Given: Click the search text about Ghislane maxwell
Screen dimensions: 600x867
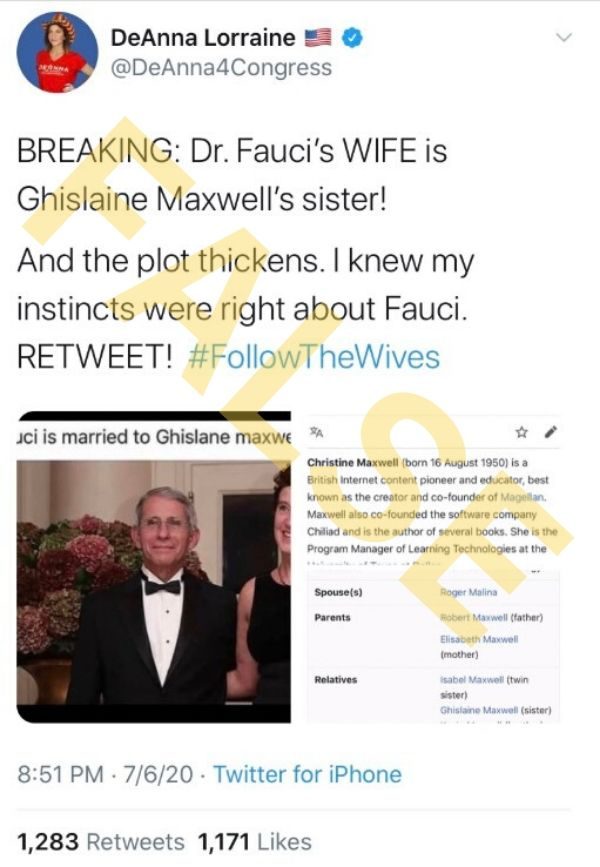Looking at the screenshot, I should tap(154, 437).
